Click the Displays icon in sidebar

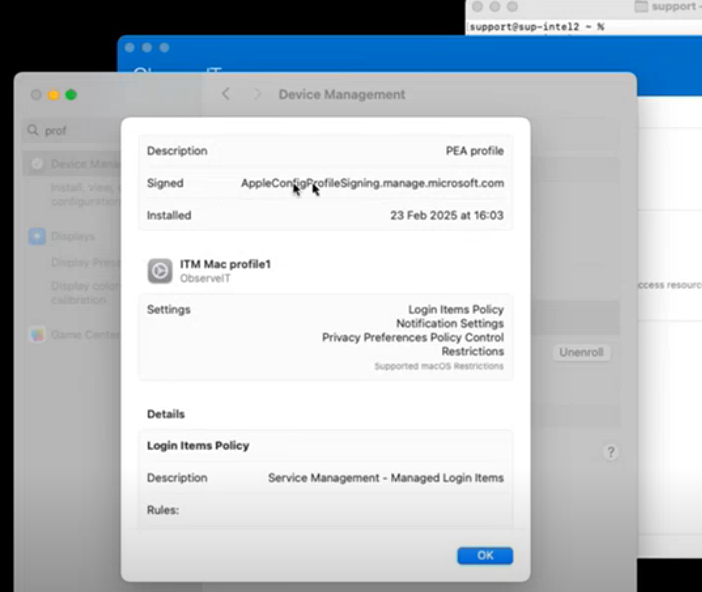tap(37, 236)
